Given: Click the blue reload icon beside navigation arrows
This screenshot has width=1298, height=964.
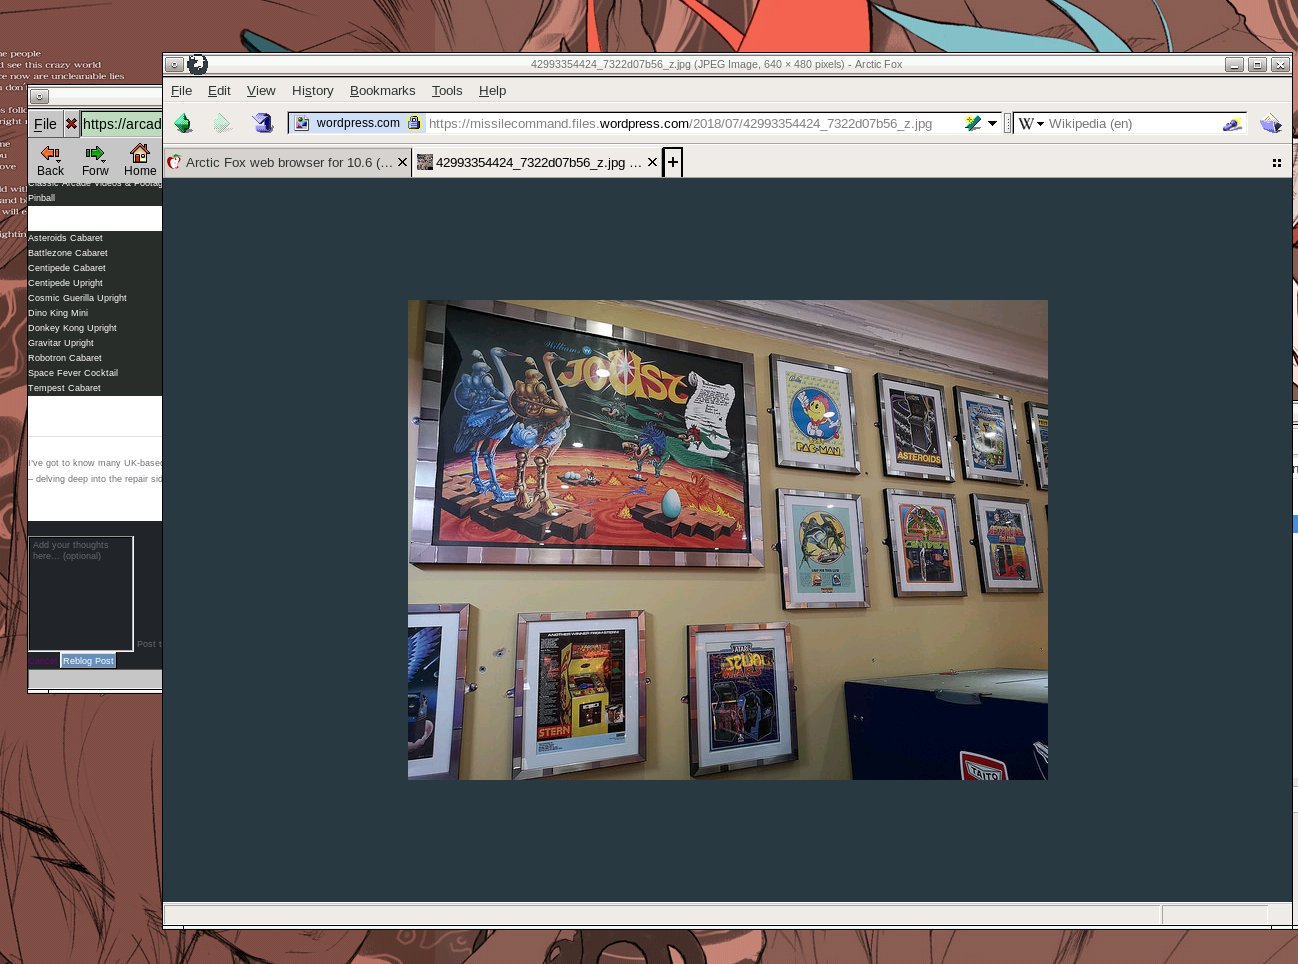Looking at the screenshot, I should click(263, 123).
